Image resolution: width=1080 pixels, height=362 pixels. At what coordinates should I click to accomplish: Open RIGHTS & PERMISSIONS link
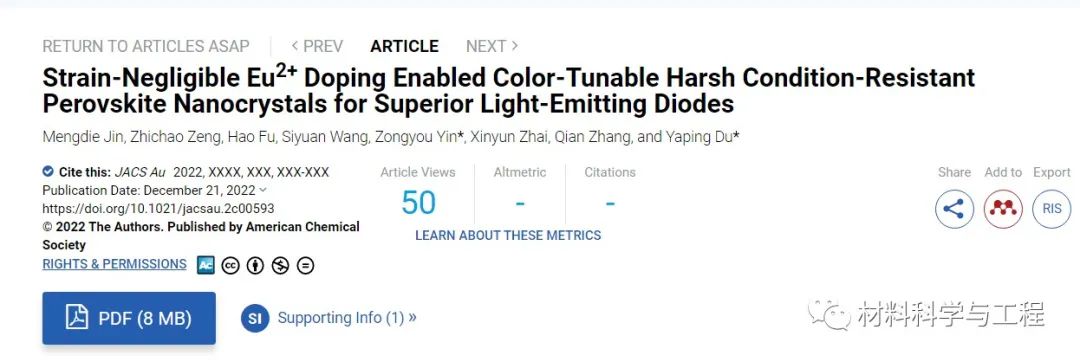tap(114, 264)
